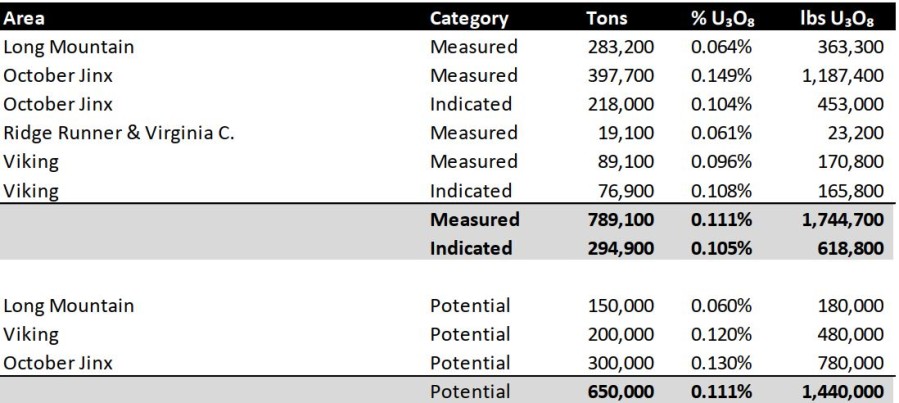Select the 1,744,700 measured lbs cell

coord(843,219)
